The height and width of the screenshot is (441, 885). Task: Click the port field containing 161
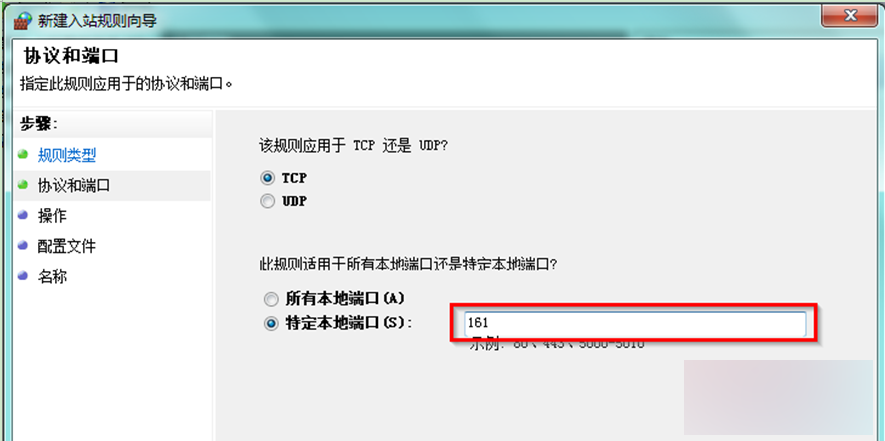coord(634,324)
